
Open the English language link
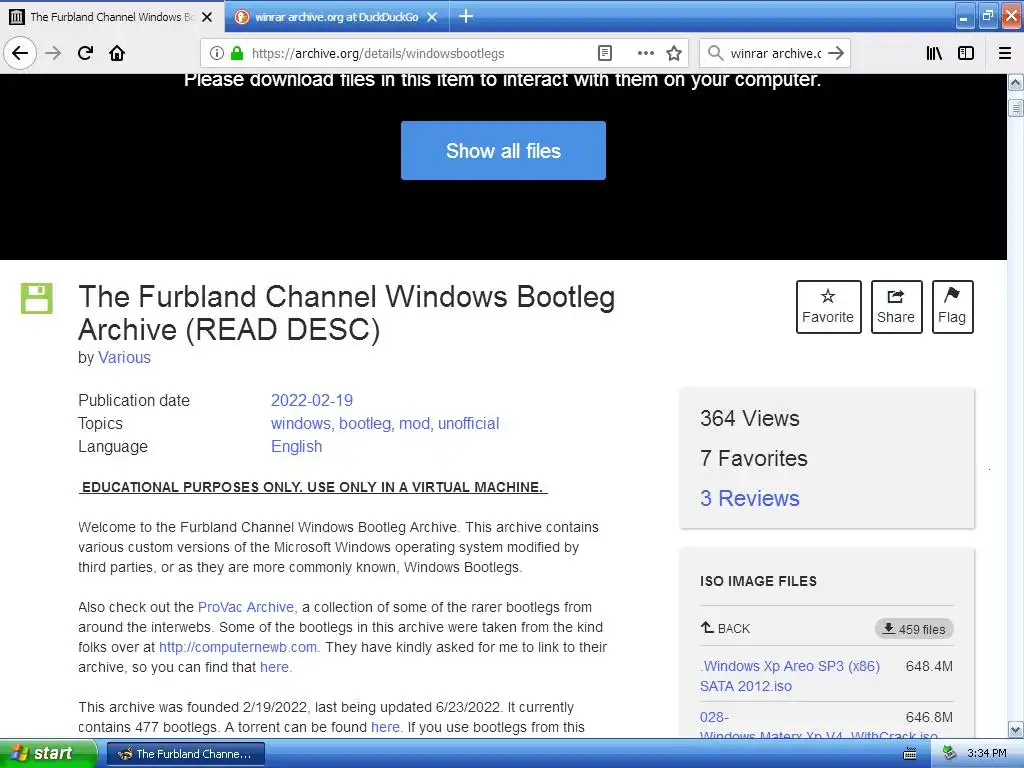tap(296, 447)
